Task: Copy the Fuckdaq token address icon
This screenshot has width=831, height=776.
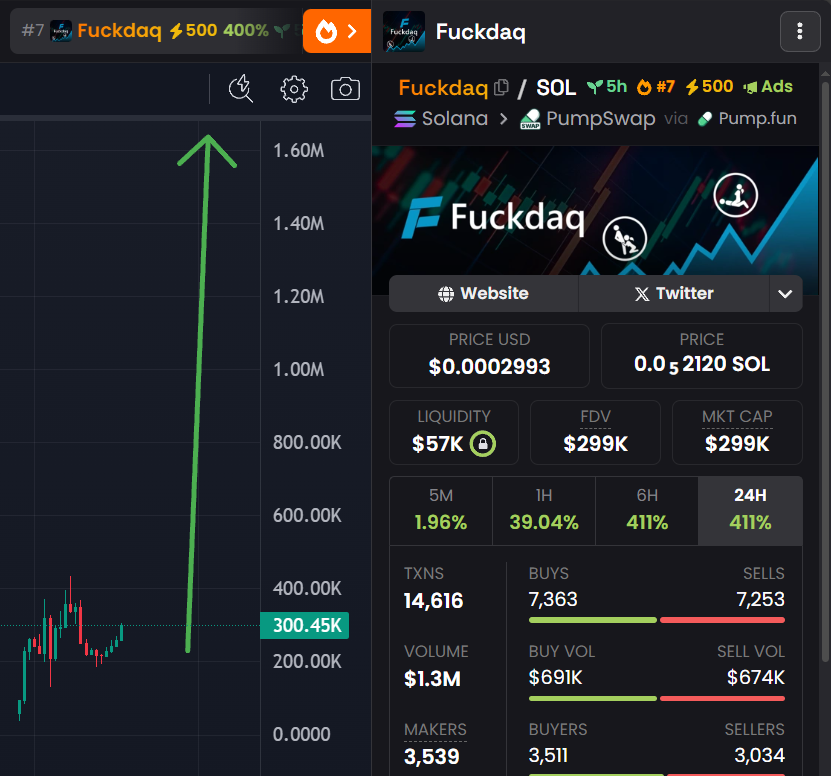Action: pyautogui.click(x=501, y=87)
